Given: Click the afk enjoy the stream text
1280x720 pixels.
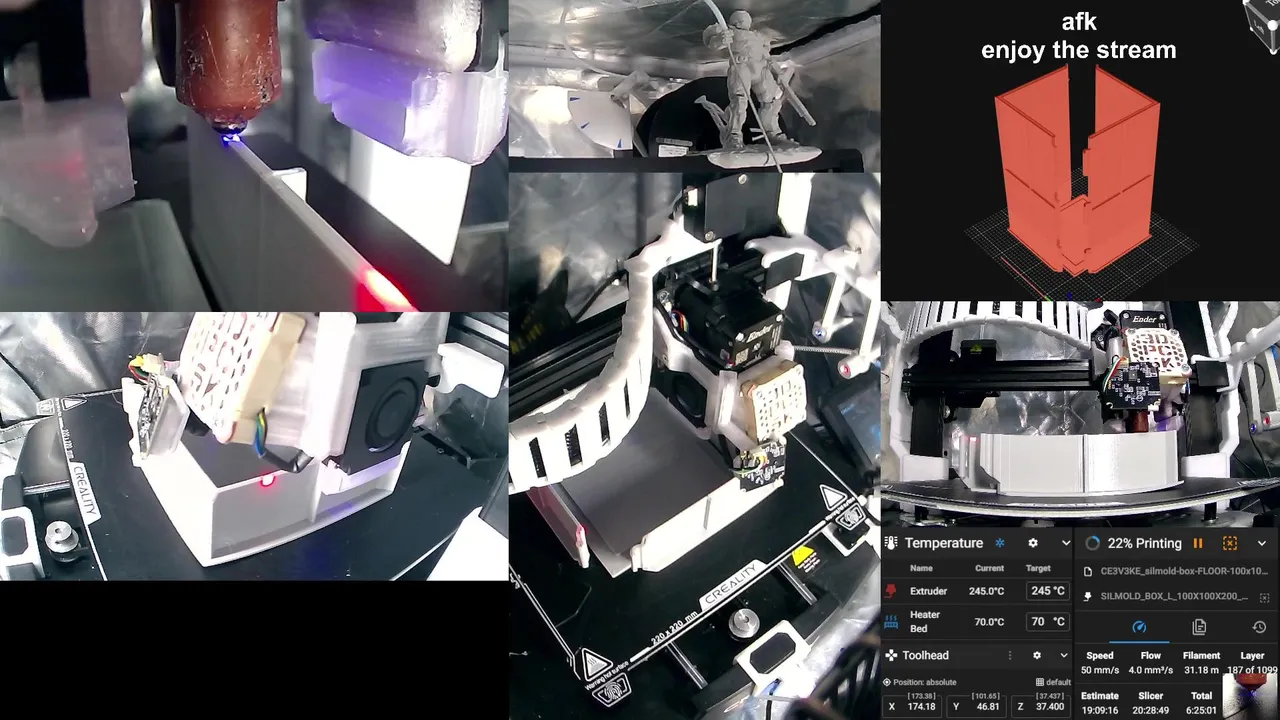Looking at the screenshot, I should (x=1079, y=37).
